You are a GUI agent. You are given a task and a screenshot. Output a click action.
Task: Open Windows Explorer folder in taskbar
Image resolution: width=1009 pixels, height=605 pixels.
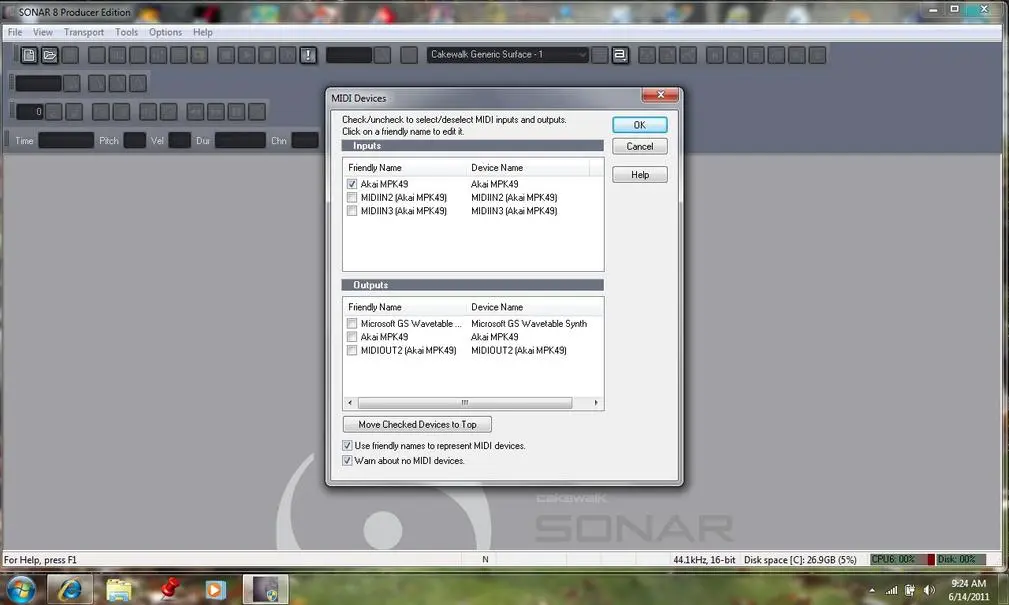(x=118, y=589)
